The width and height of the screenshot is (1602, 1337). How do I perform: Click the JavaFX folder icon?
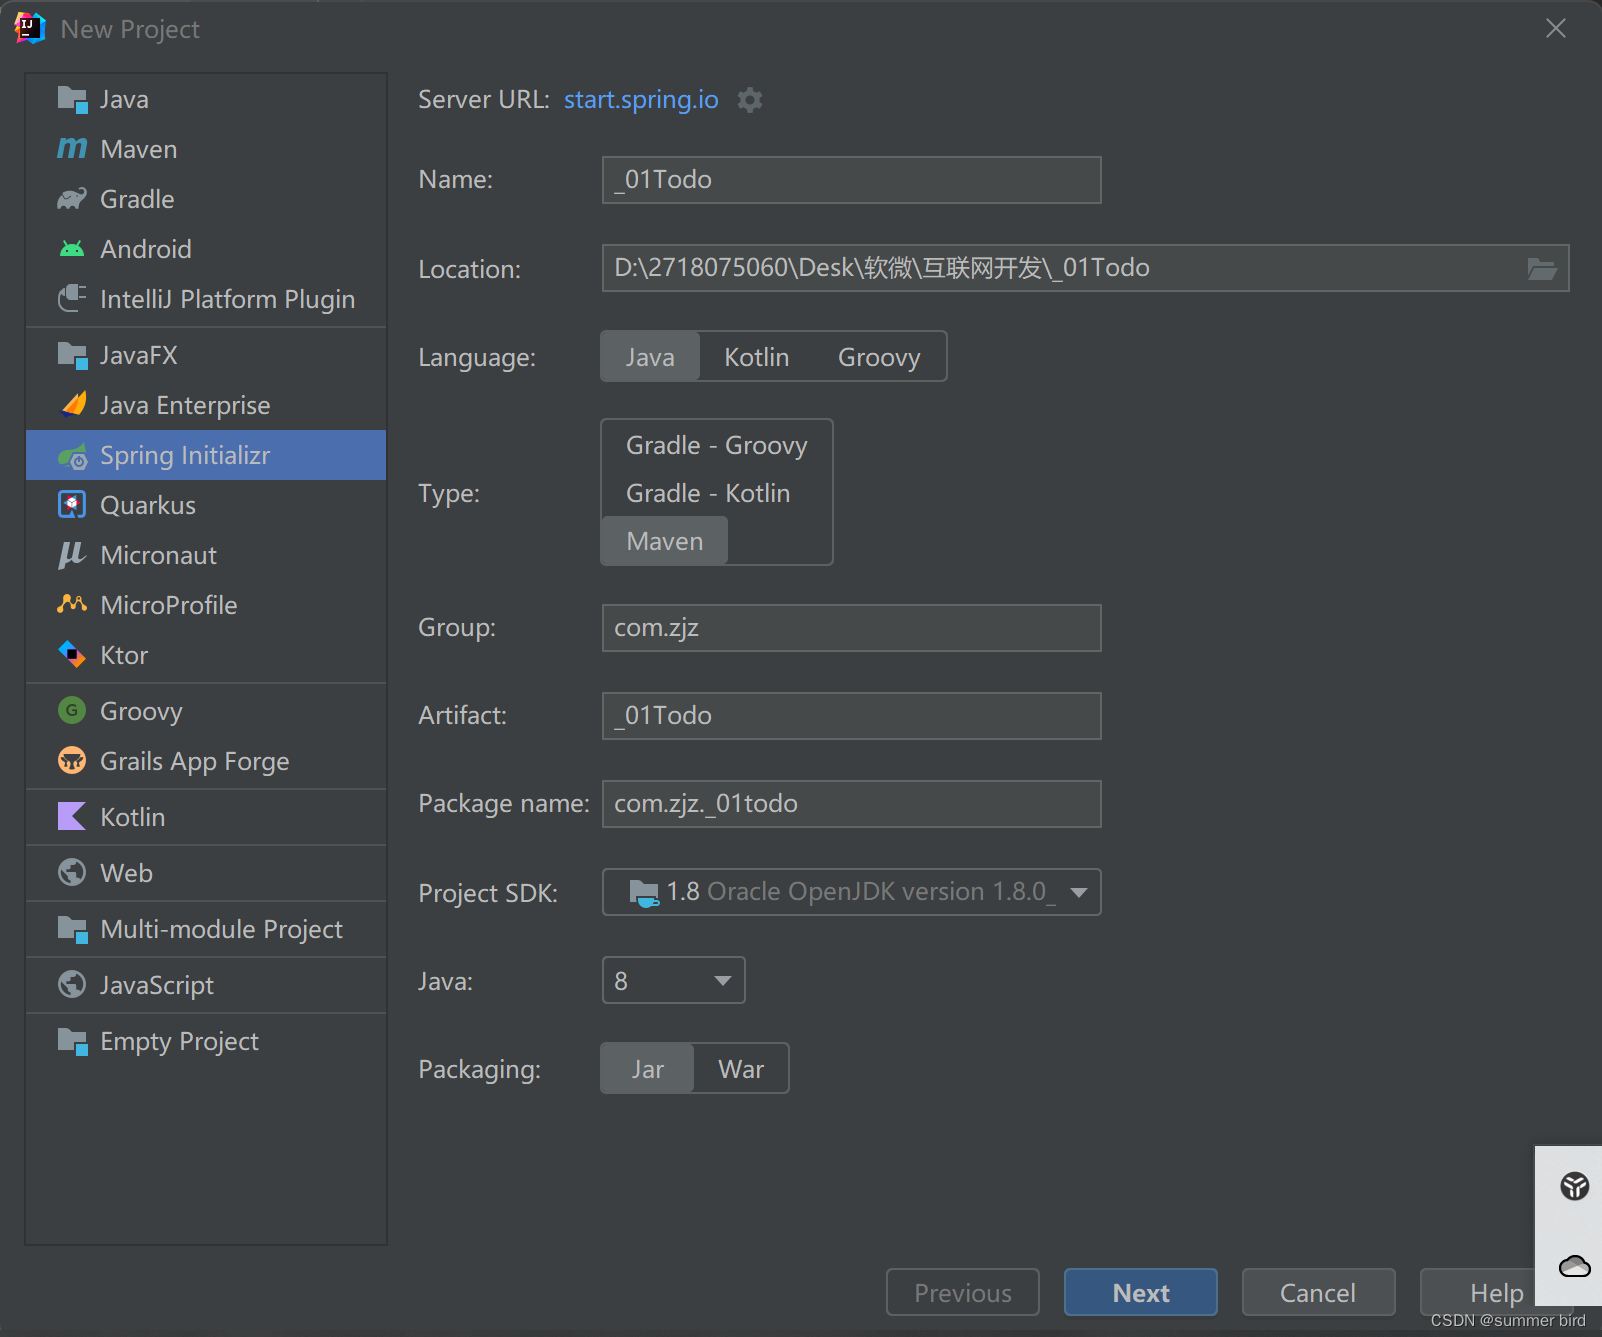pos(72,355)
